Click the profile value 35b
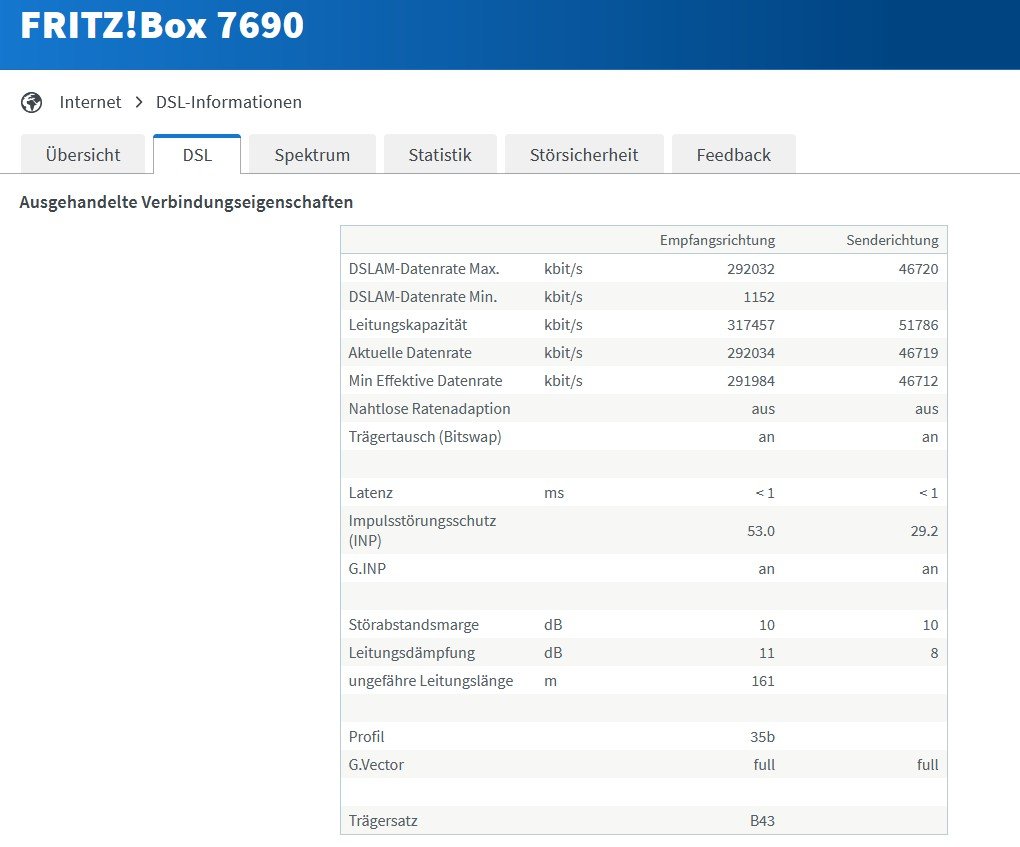This screenshot has width=1020, height=847. click(x=762, y=736)
